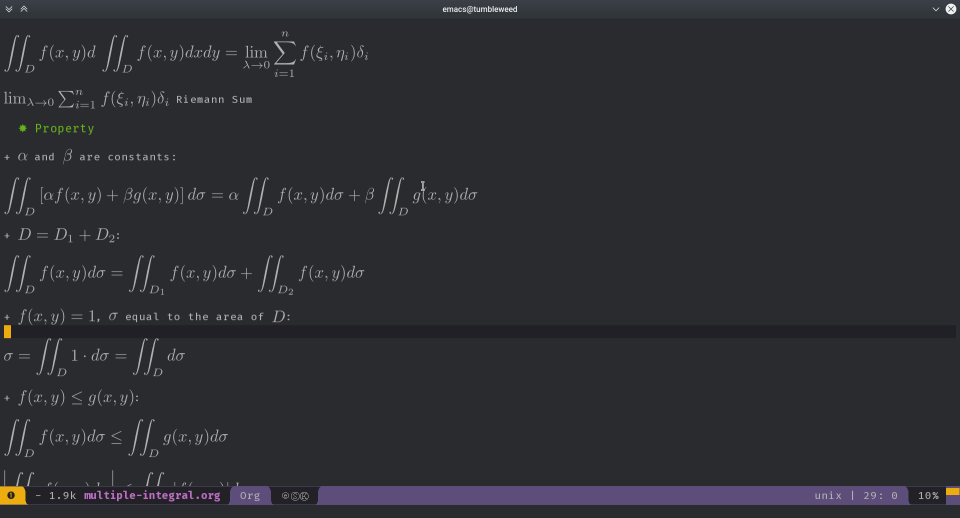Viewport: 960px width, 518px height.
Task: Click the σ = ∬ 1·dσ equation
Action: (x=94, y=356)
